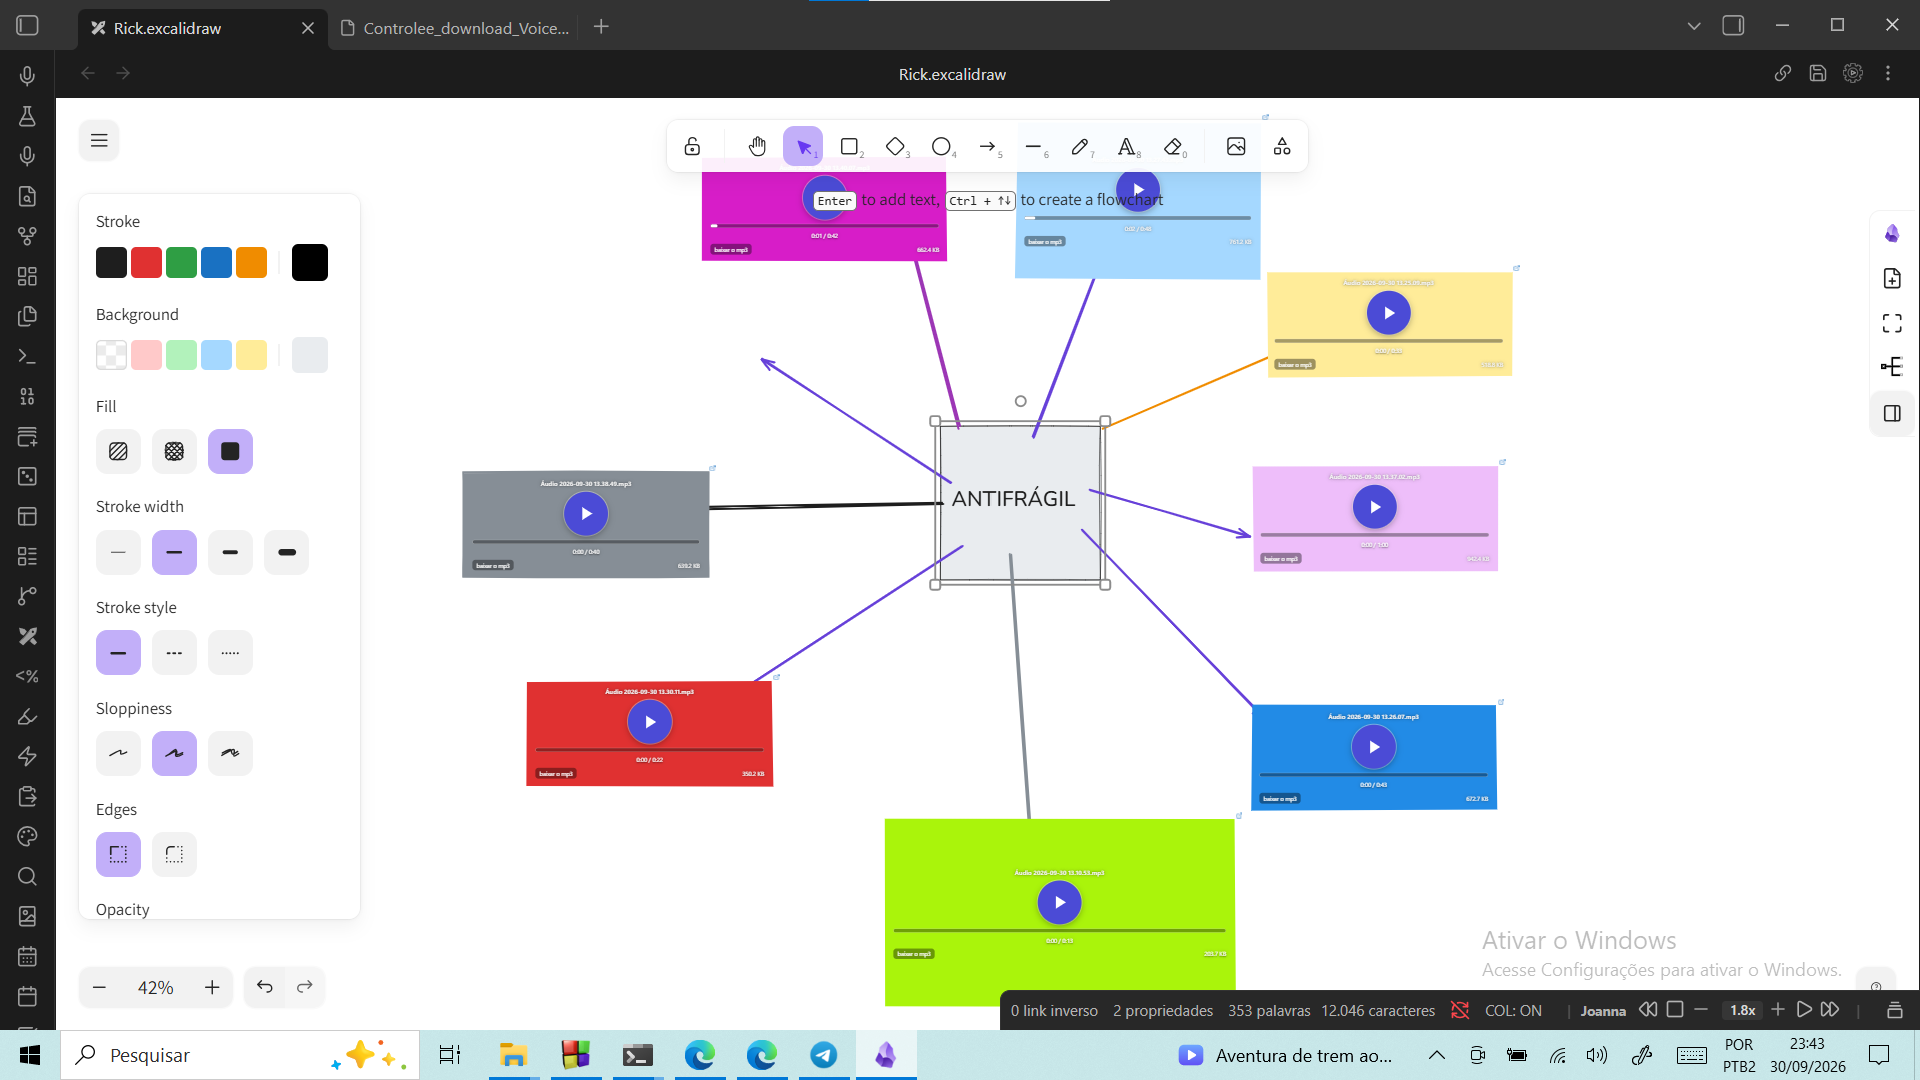The image size is (1920, 1080).
Task: Select cross-hatch fill style
Action: point(174,451)
